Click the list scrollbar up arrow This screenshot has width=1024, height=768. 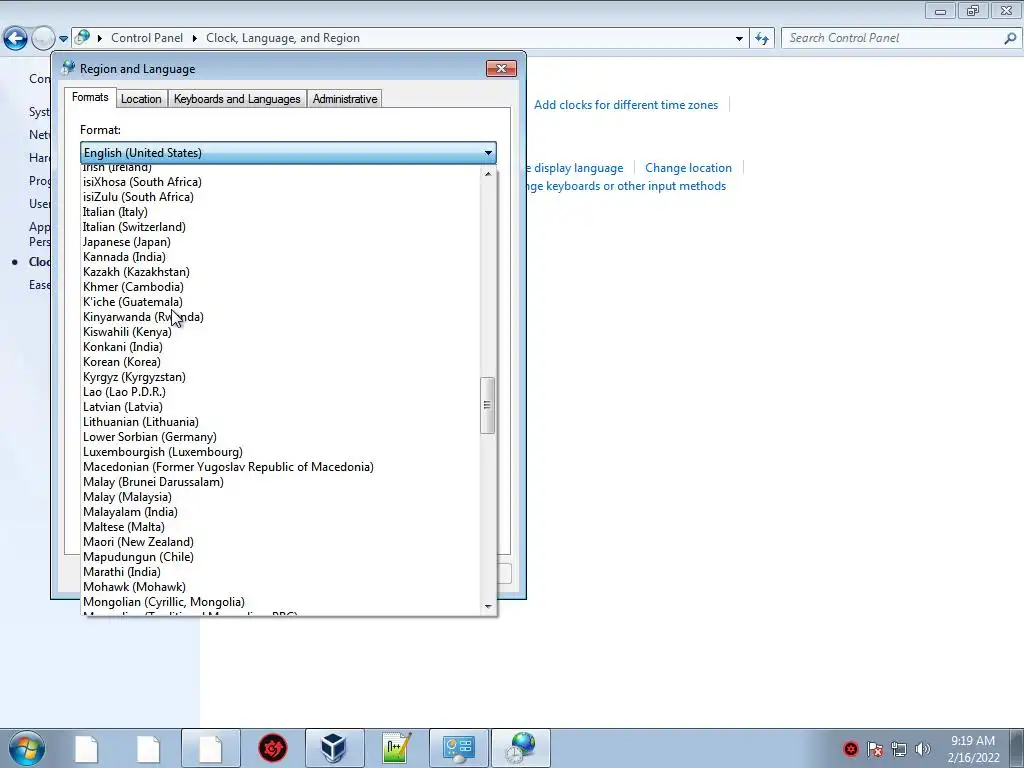[488, 174]
